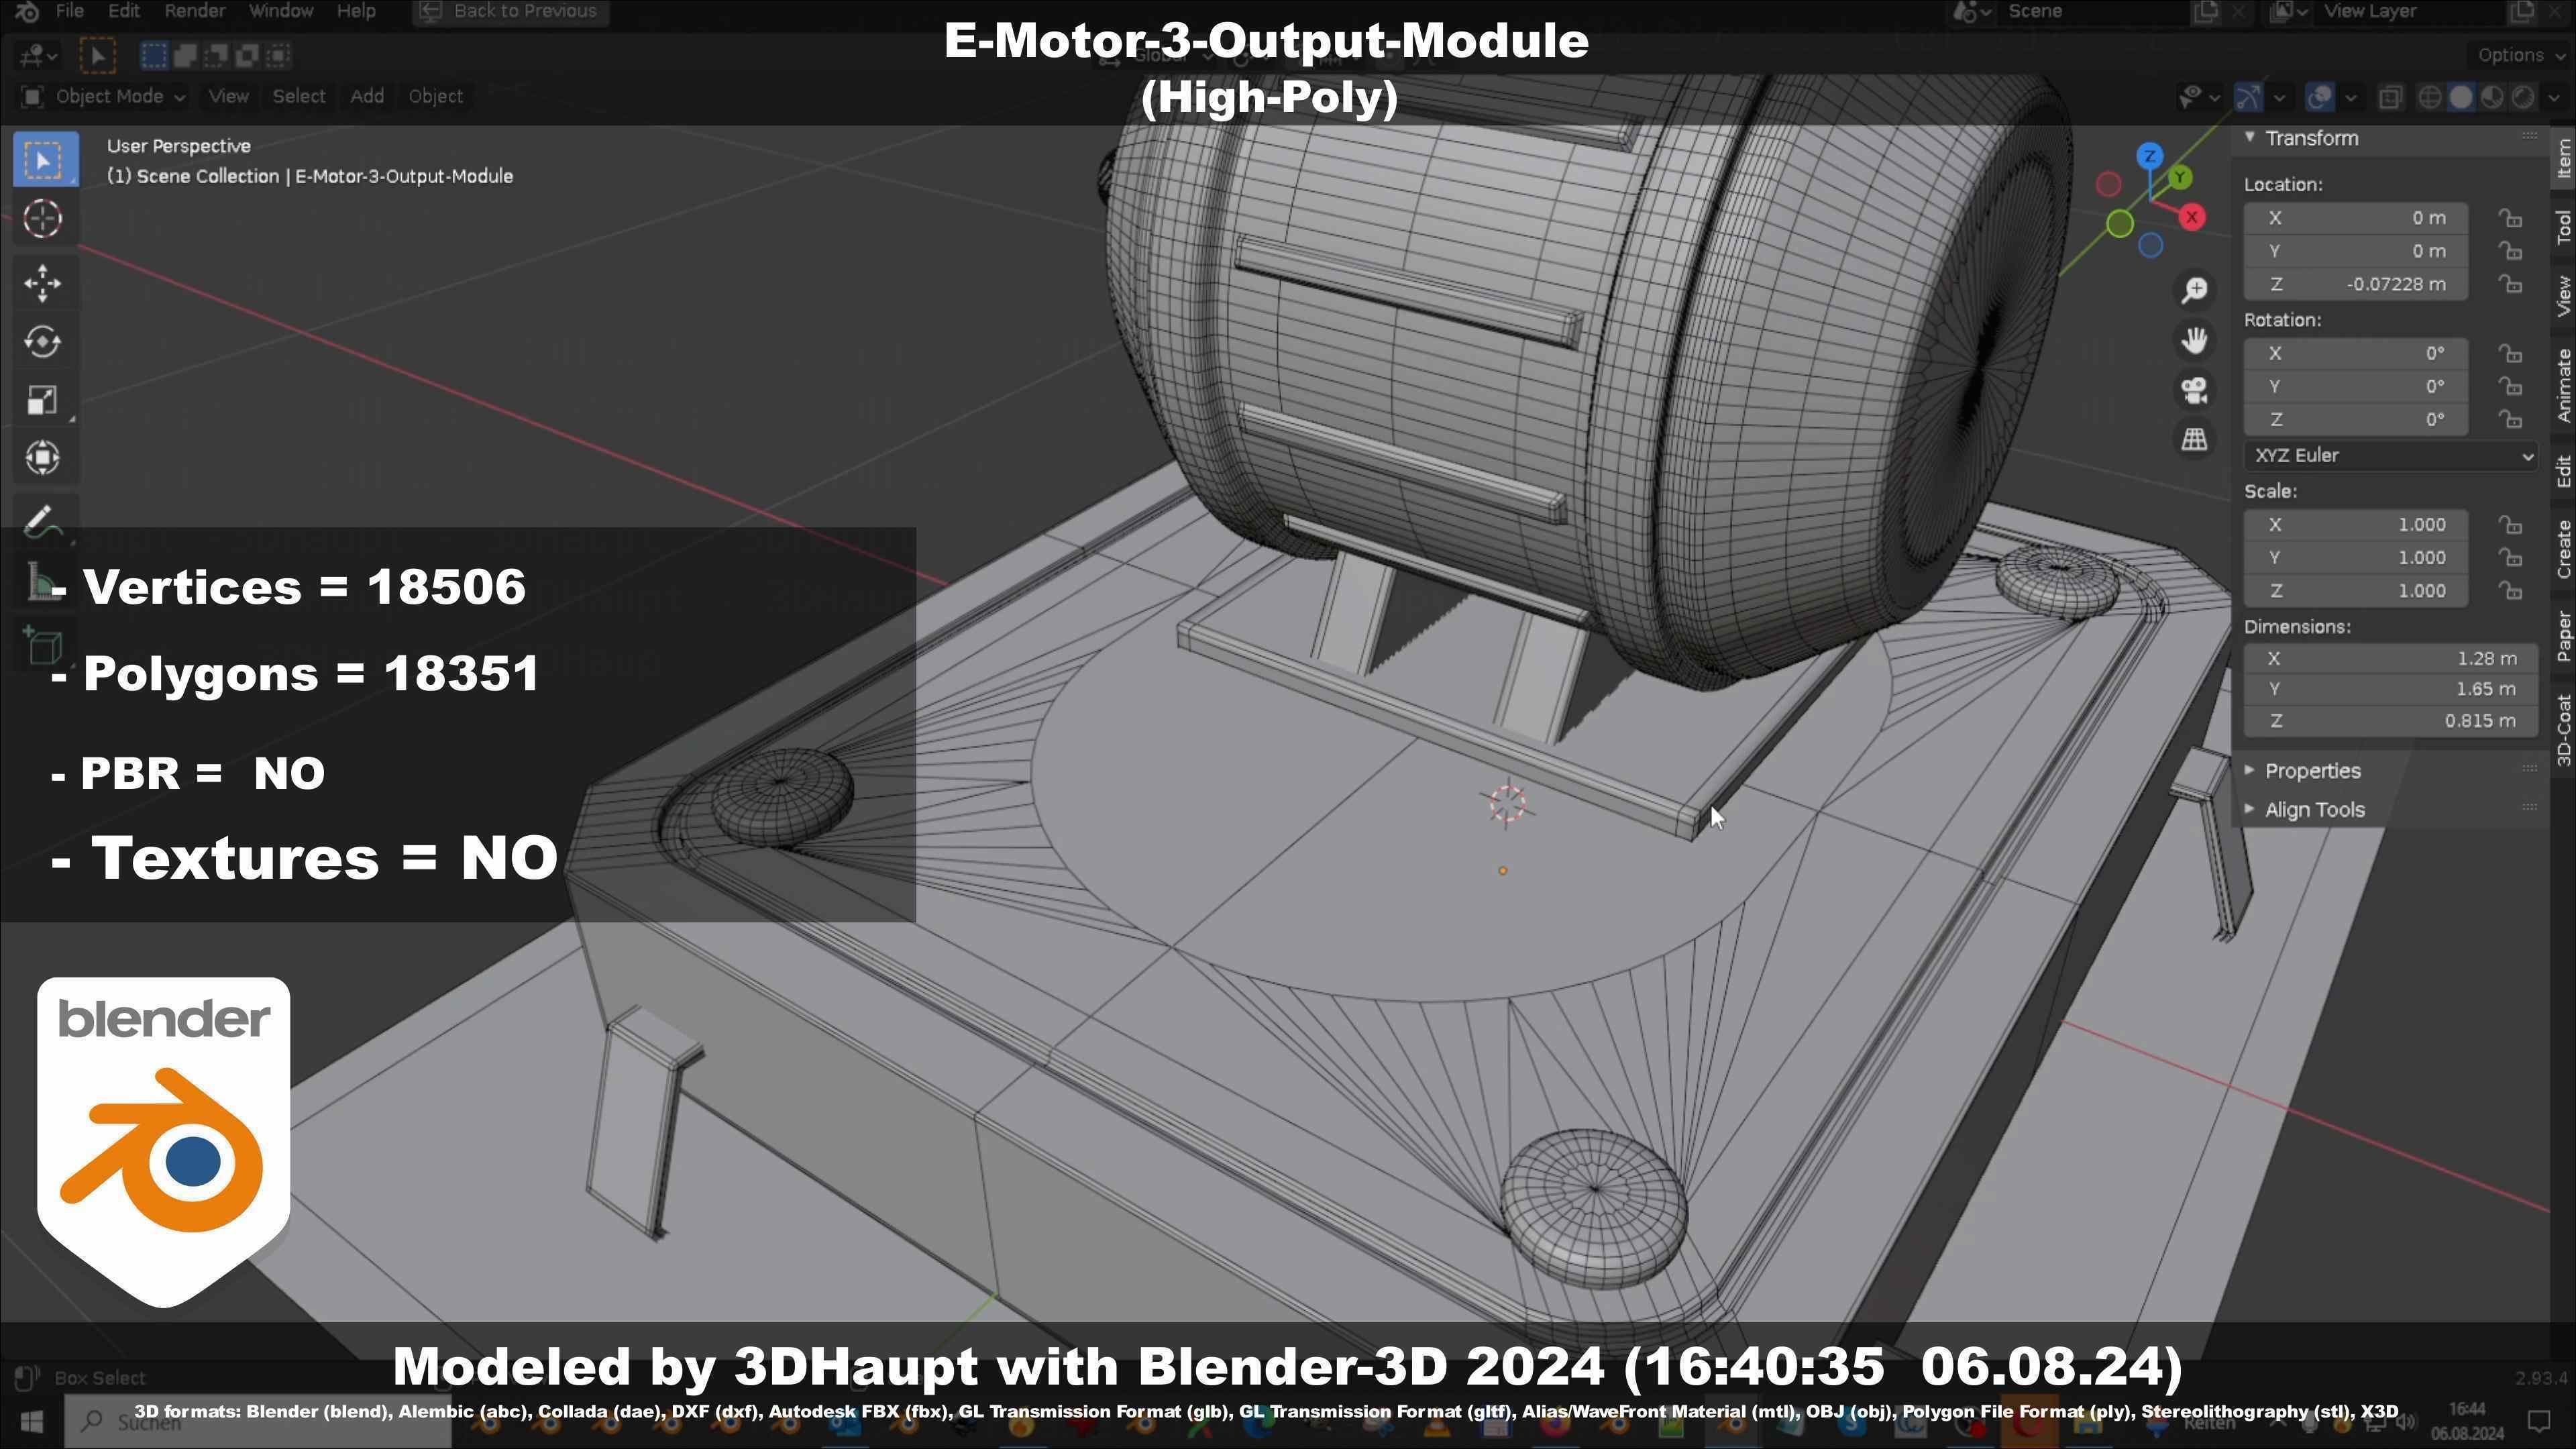Expand the Properties panel
The height and width of the screenshot is (1449, 2576).
(x=2249, y=771)
